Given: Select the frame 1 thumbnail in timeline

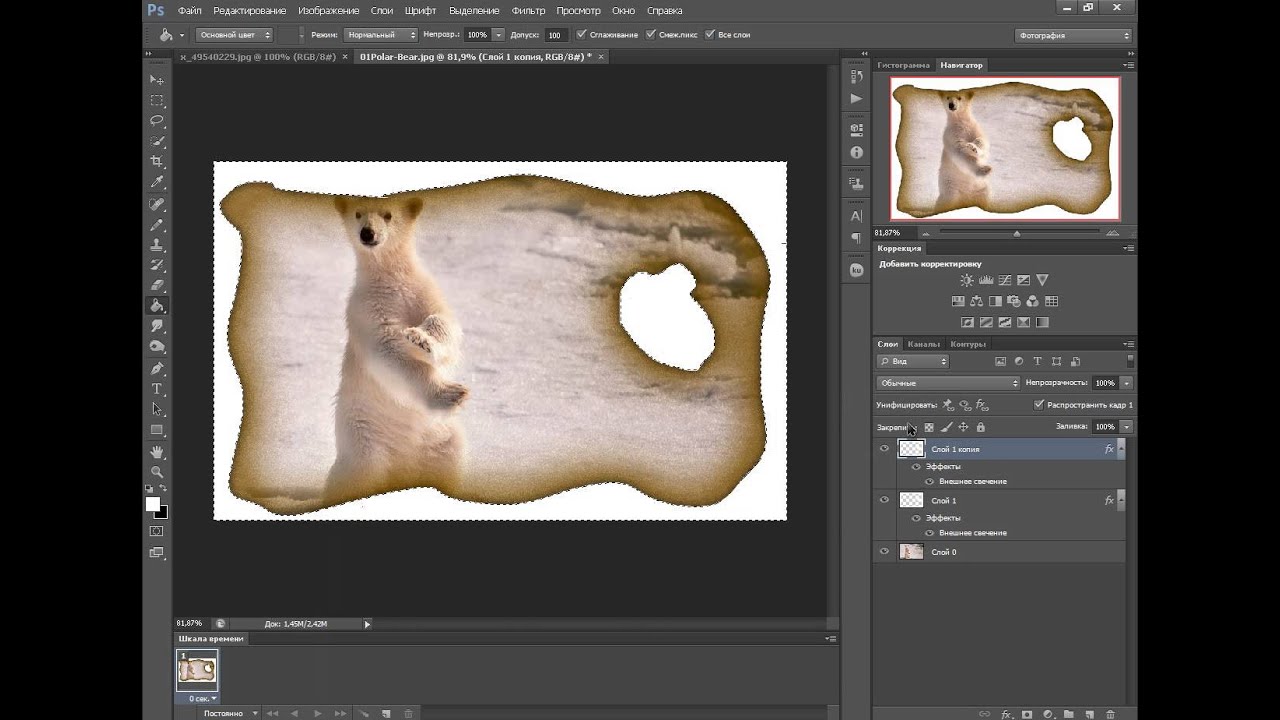Looking at the screenshot, I should 197,670.
